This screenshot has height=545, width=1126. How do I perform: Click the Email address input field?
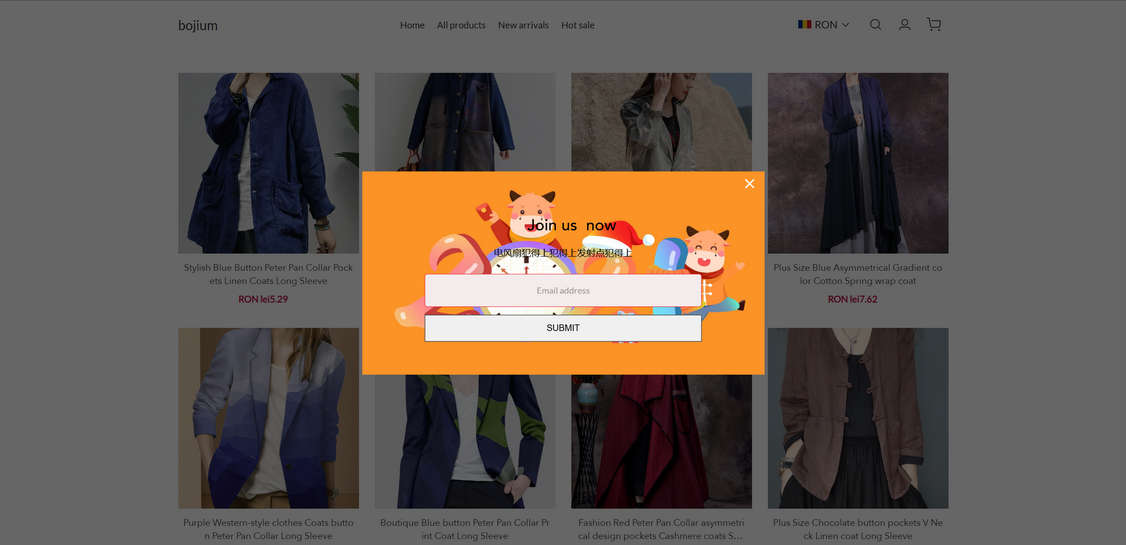(563, 291)
